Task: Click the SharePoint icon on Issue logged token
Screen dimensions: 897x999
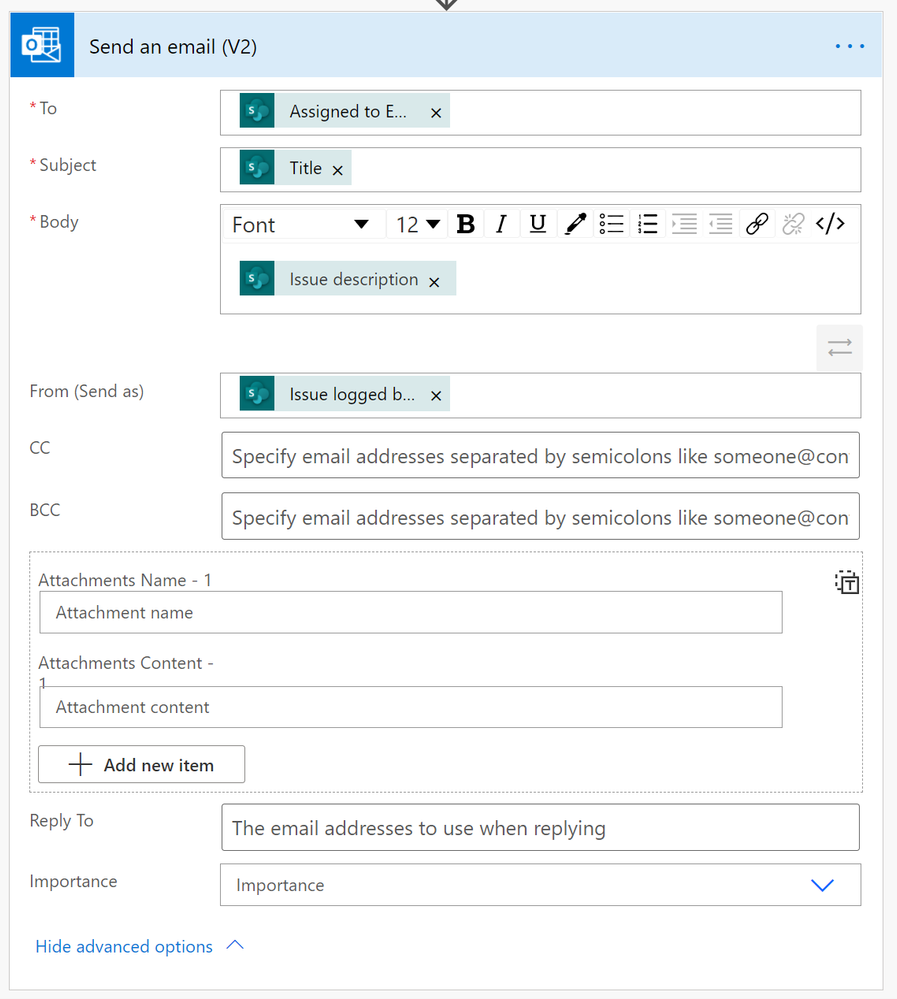Action: (x=257, y=394)
